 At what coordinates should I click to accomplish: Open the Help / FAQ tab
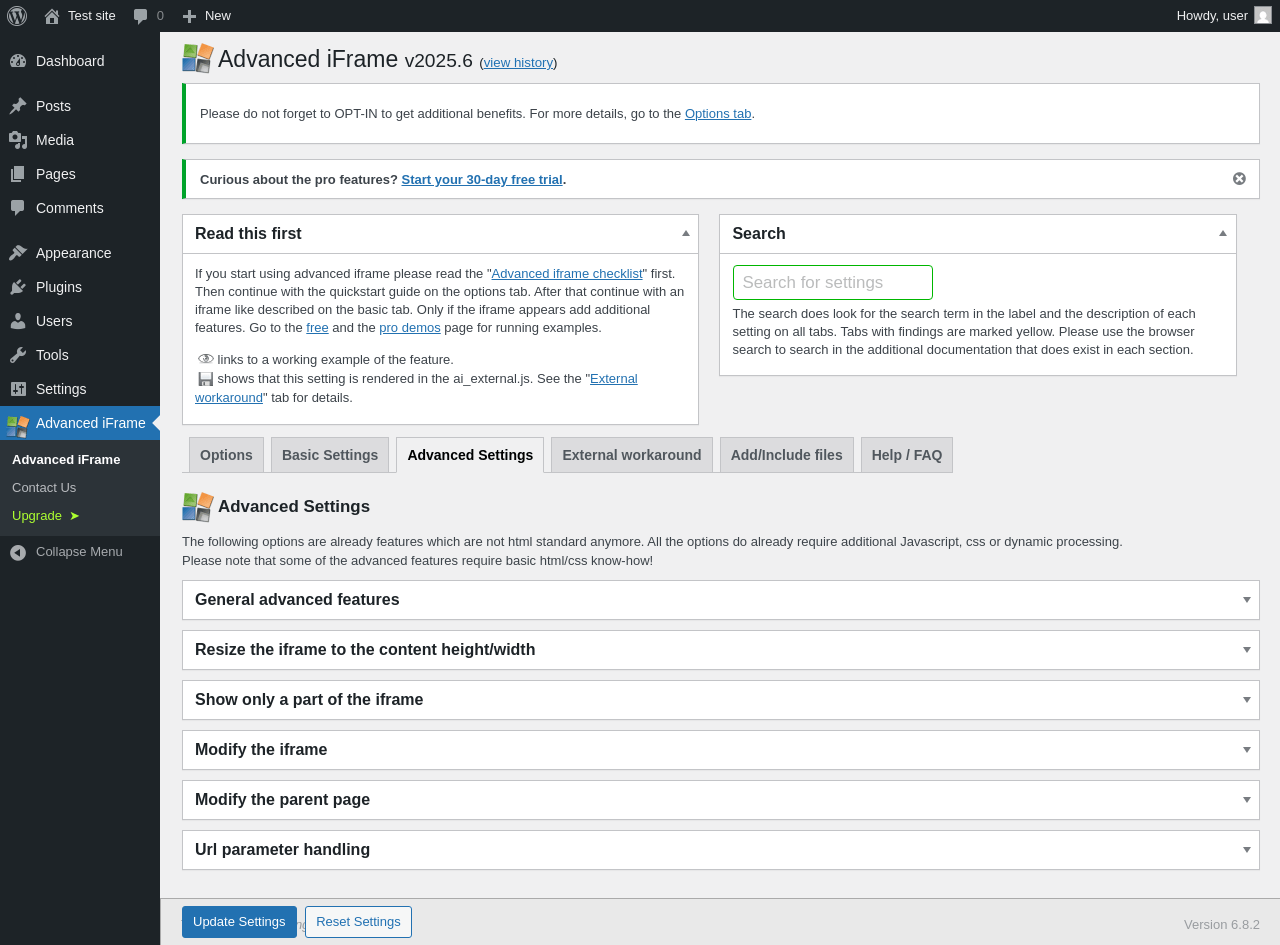(x=907, y=455)
